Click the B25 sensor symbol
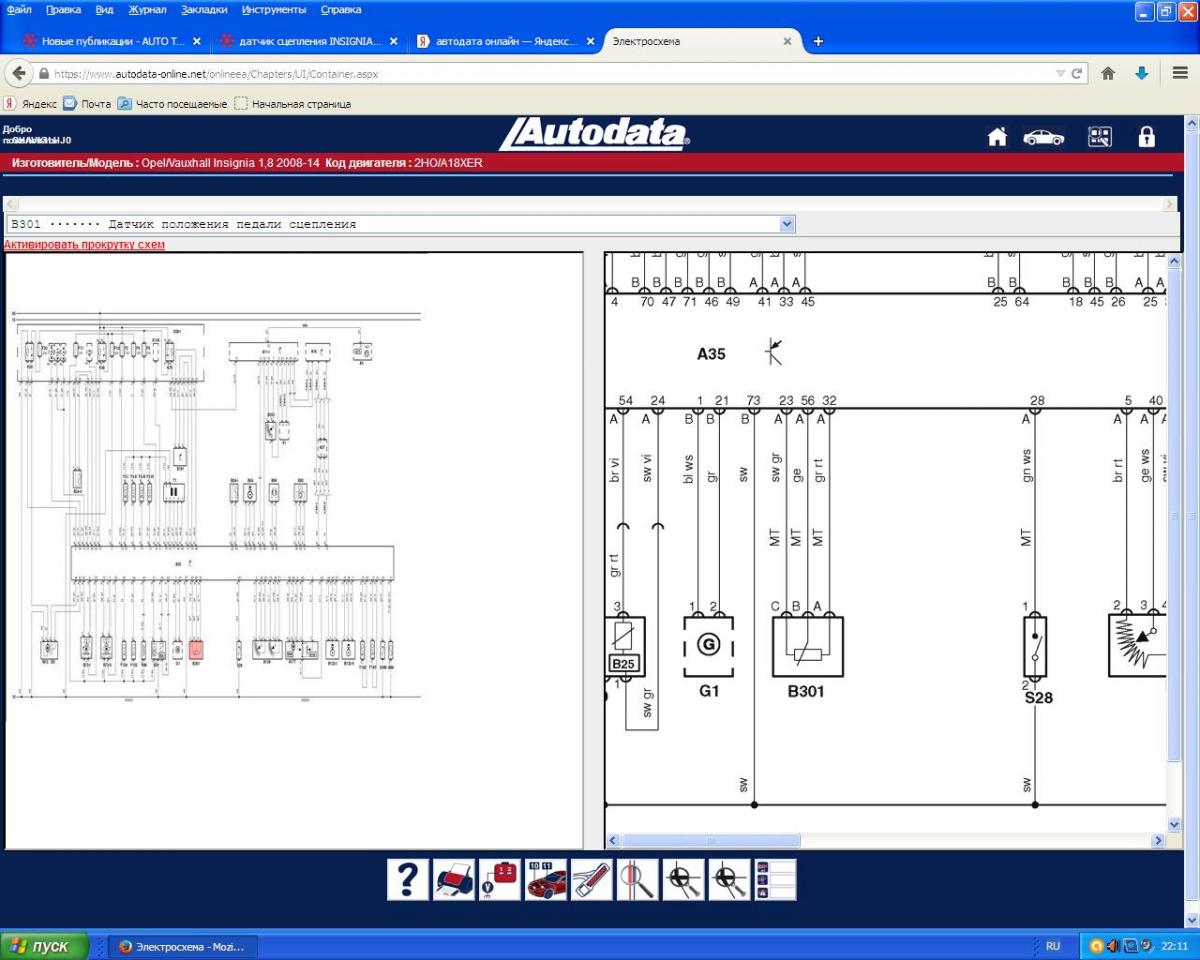1200x960 pixels. coord(625,646)
